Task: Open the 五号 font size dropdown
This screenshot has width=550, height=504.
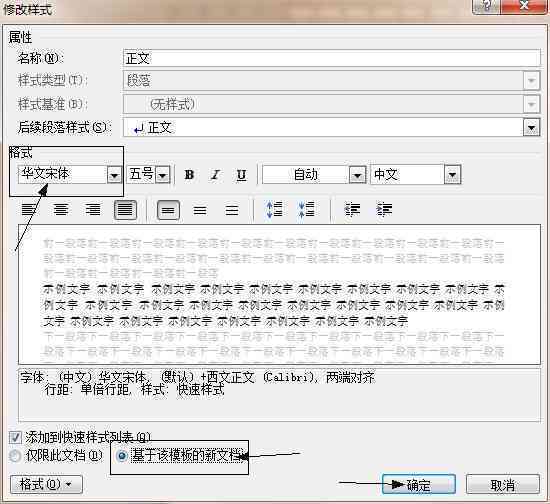Action: point(162,175)
